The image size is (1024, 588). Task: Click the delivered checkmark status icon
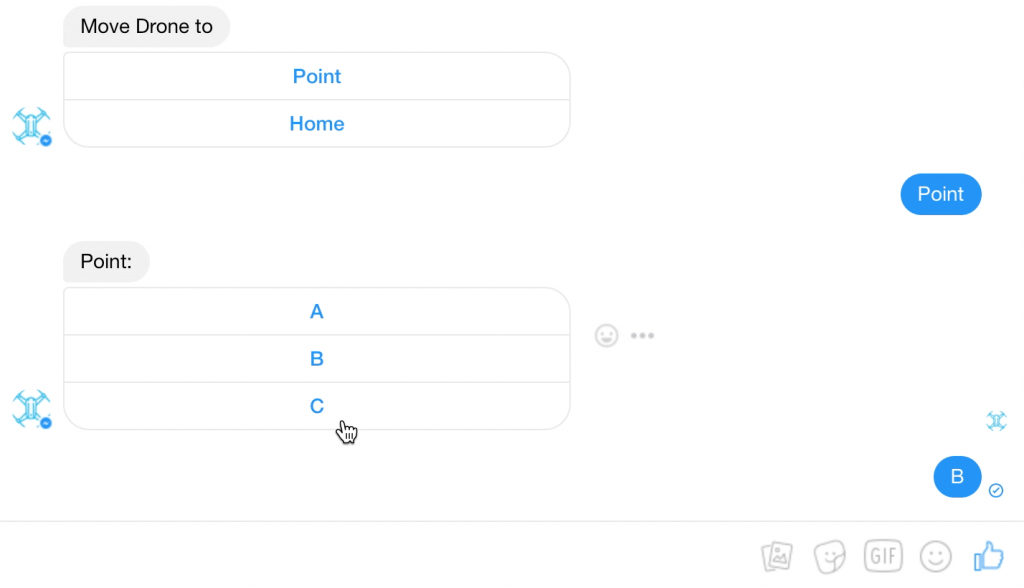(996, 490)
